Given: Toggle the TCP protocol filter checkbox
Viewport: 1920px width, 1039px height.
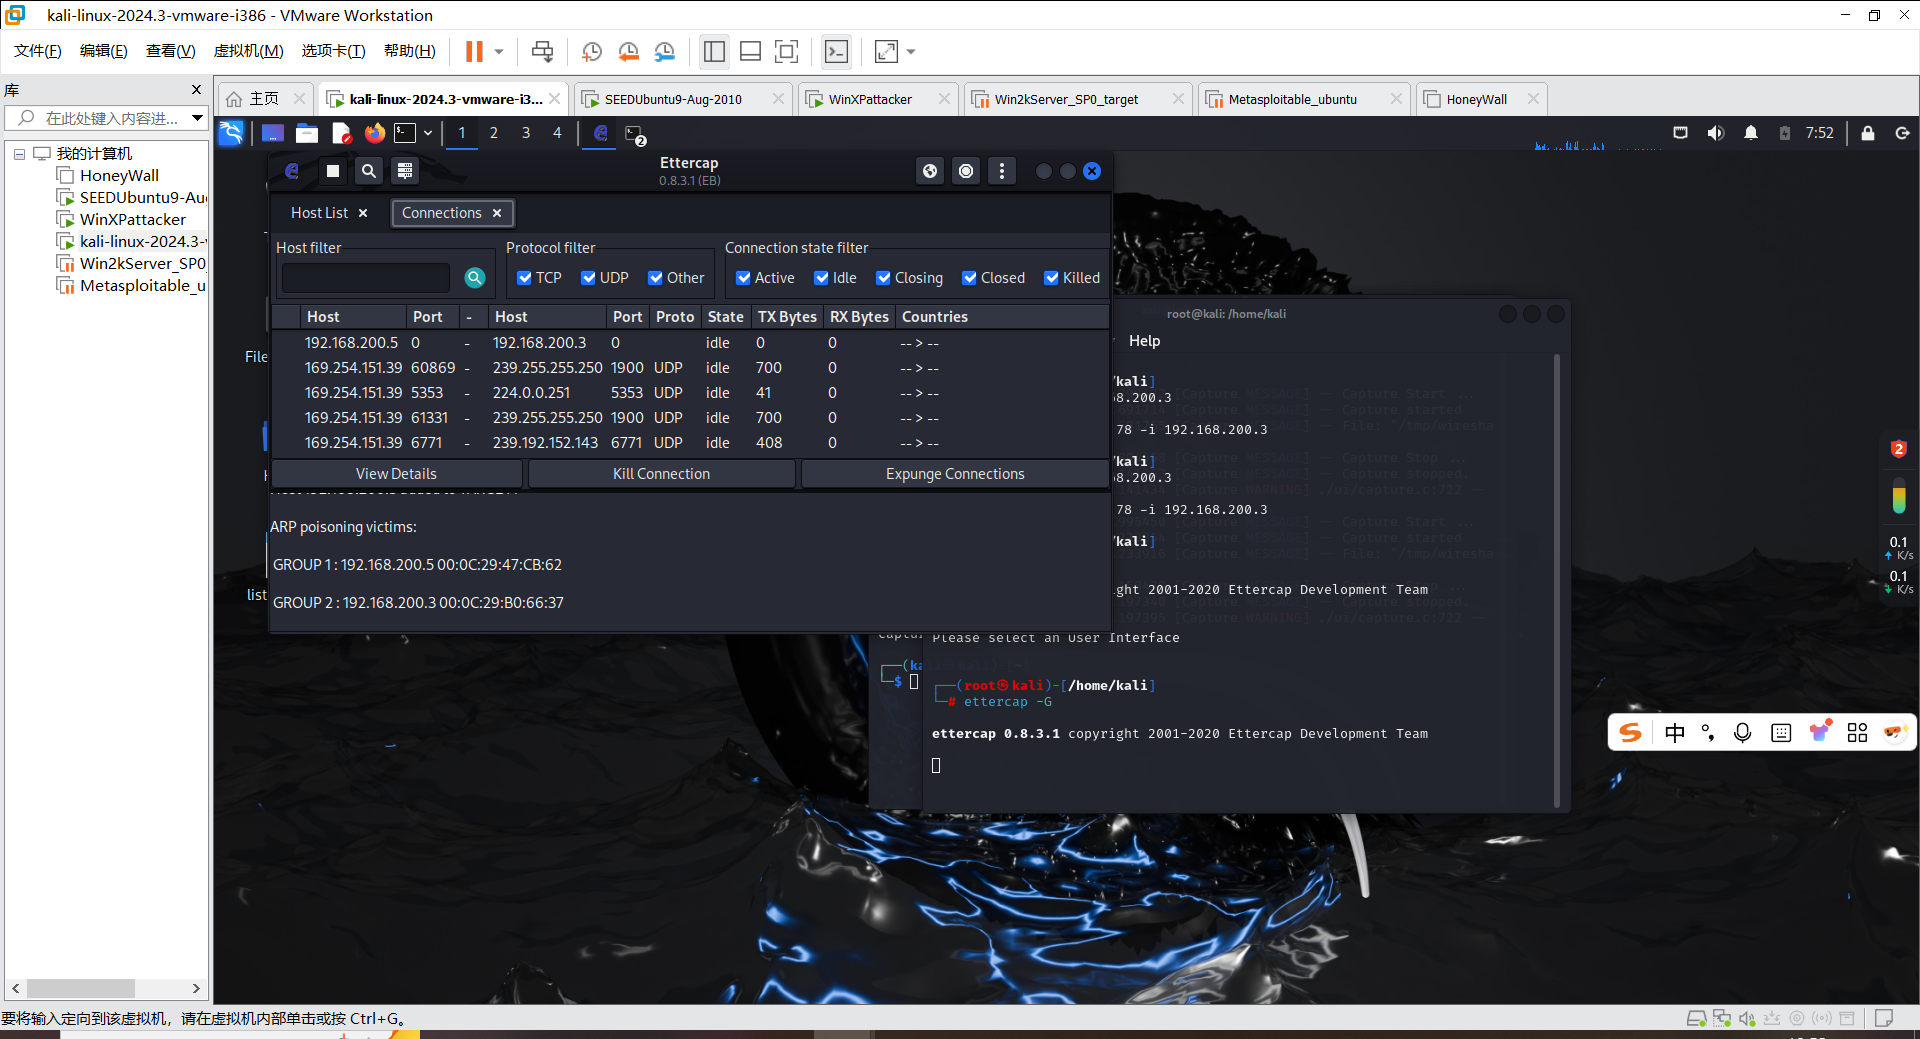Looking at the screenshot, I should (524, 278).
